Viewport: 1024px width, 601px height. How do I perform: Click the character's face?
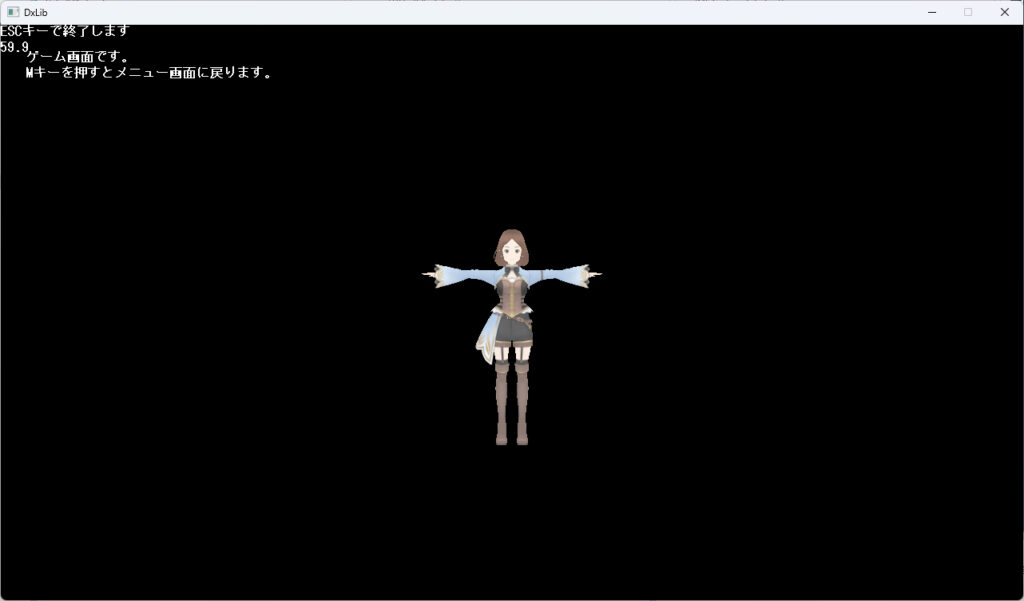pyautogui.click(x=512, y=253)
